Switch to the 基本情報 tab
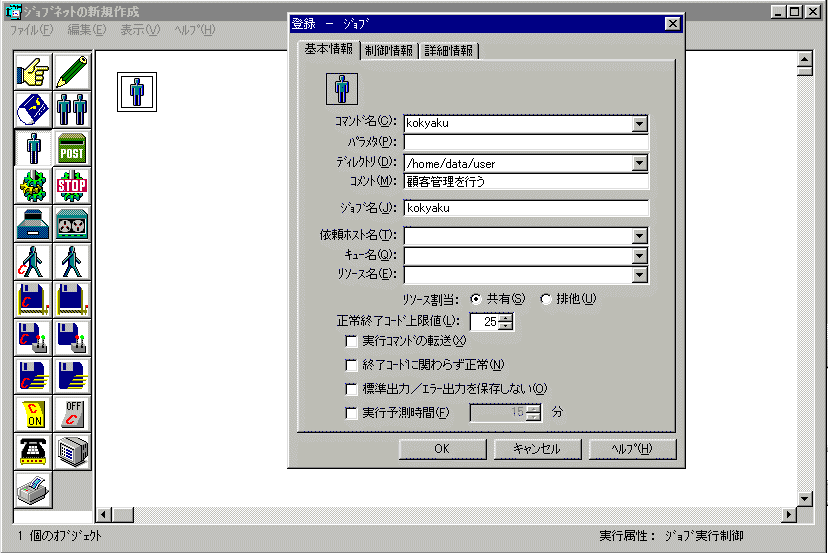This screenshot has height=553, width=828. 328,49
